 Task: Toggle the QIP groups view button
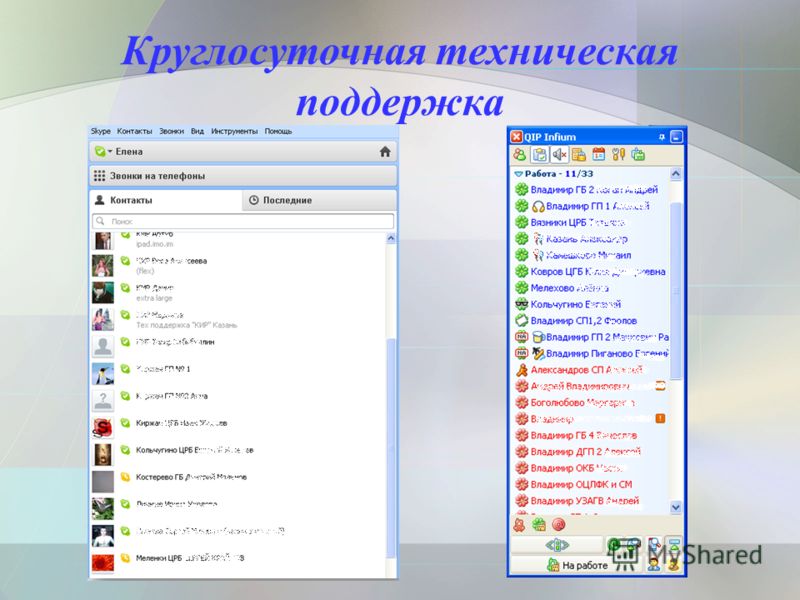[539, 154]
